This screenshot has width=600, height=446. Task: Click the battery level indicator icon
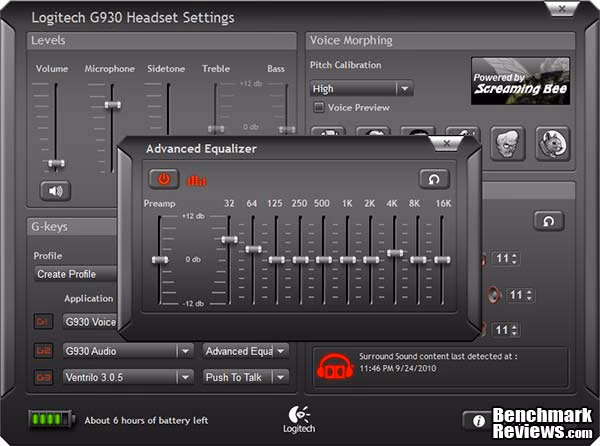51,420
